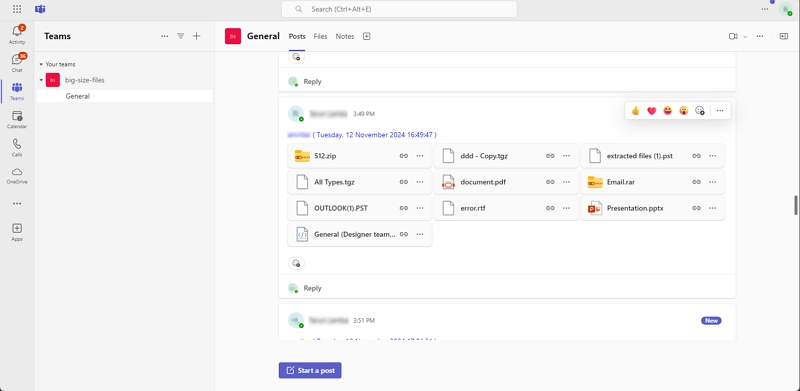This screenshot has height=391, width=800.
Task: Copy link for extracted files (1).pst
Action: 696,156
